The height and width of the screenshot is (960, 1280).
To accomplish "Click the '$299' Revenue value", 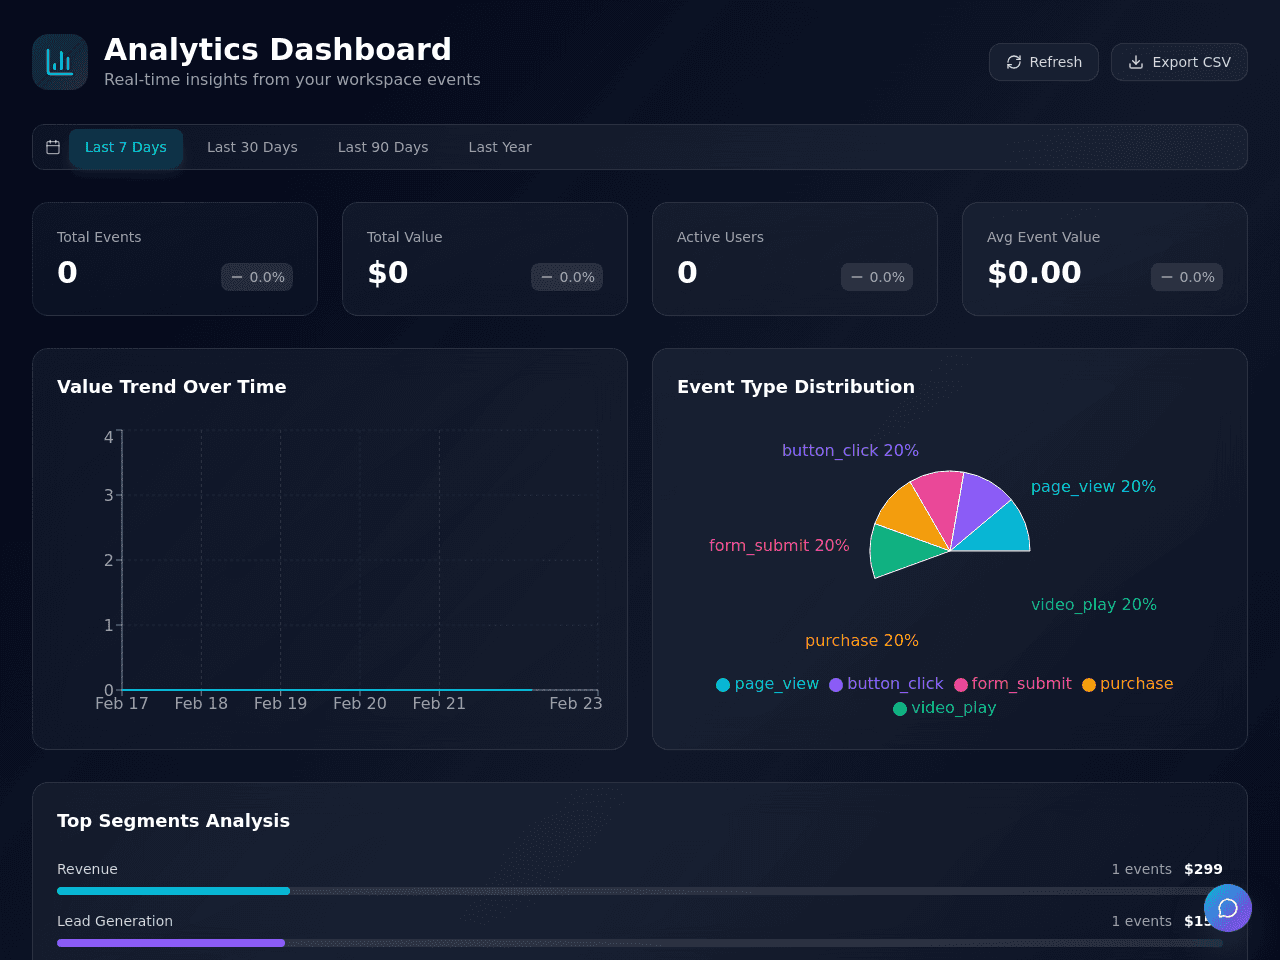I will (x=1203, y=869).
